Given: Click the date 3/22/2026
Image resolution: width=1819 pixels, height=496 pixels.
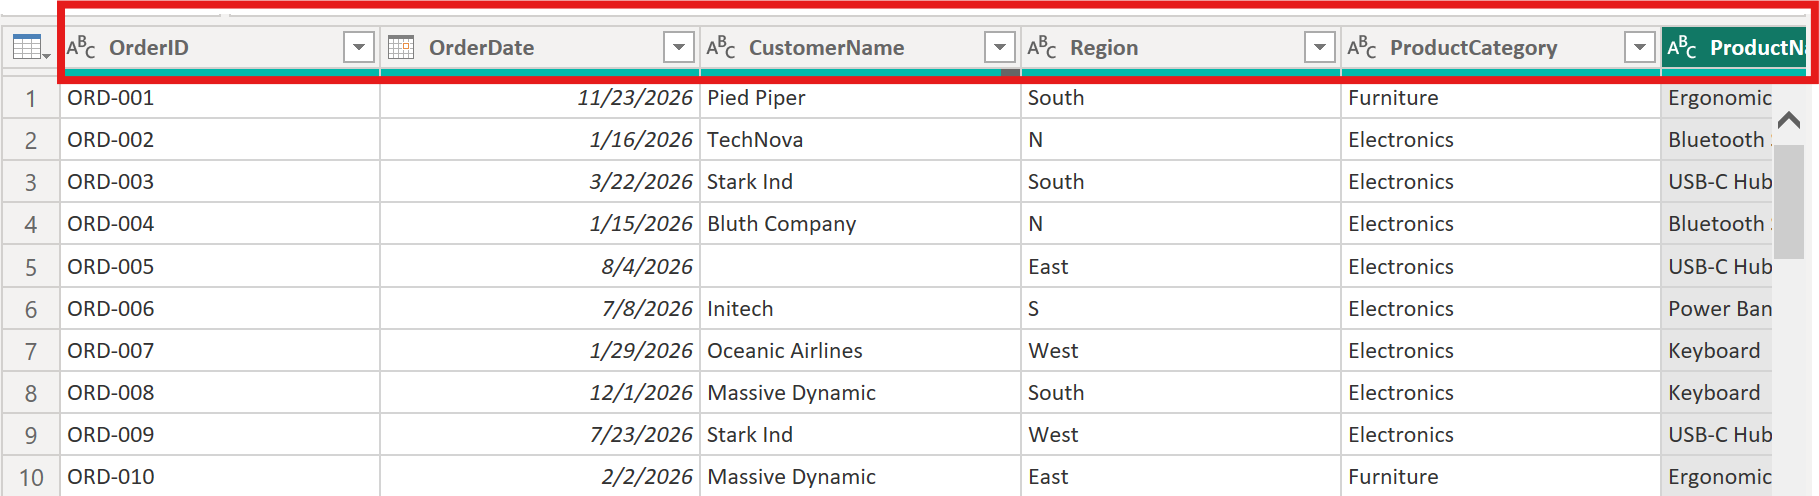Looking at the screenshot, I should coord(641,182).
